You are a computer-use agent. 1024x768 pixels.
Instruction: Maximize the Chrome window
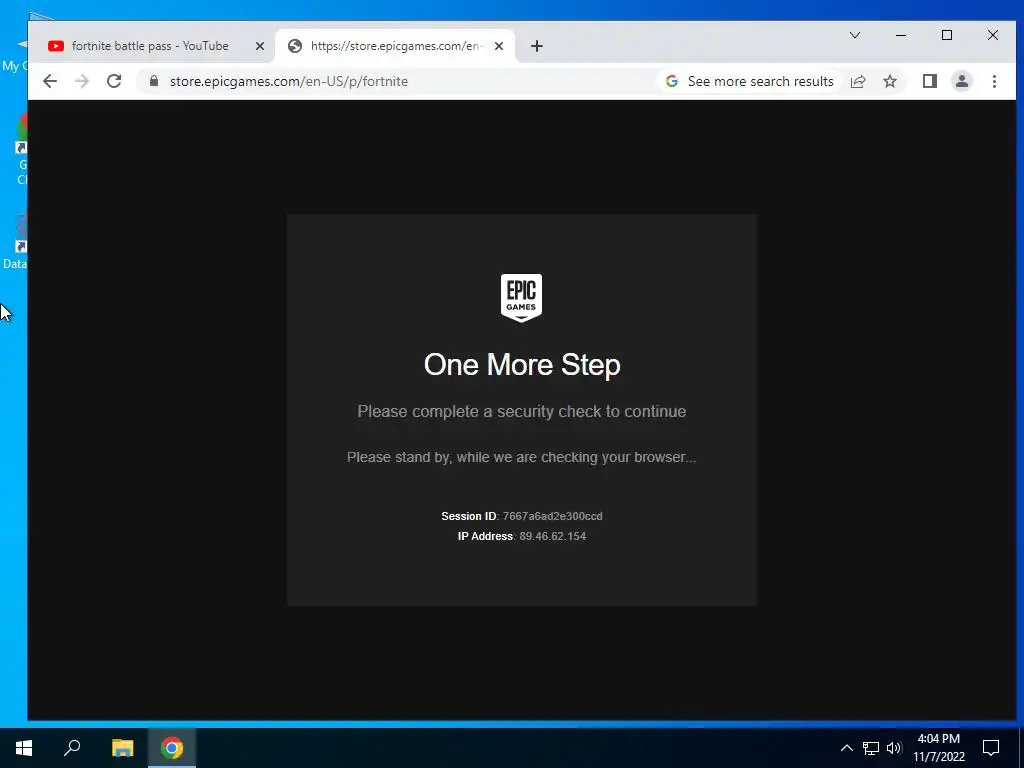946,35
